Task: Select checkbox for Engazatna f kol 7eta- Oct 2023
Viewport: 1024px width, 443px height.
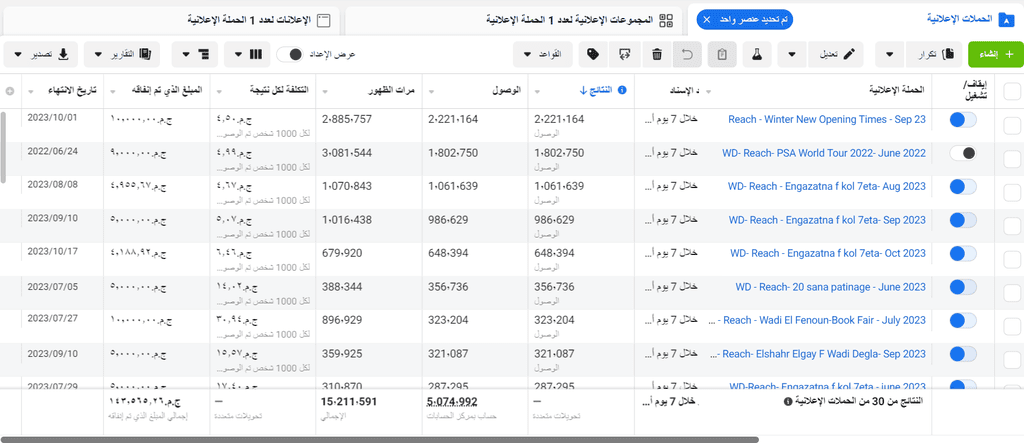Action: point(1012,260)
